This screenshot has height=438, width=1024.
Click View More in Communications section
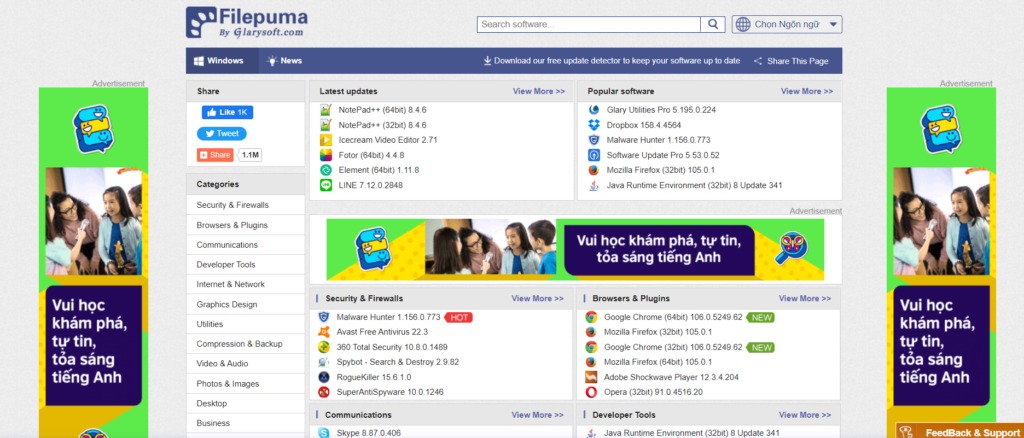537,415
